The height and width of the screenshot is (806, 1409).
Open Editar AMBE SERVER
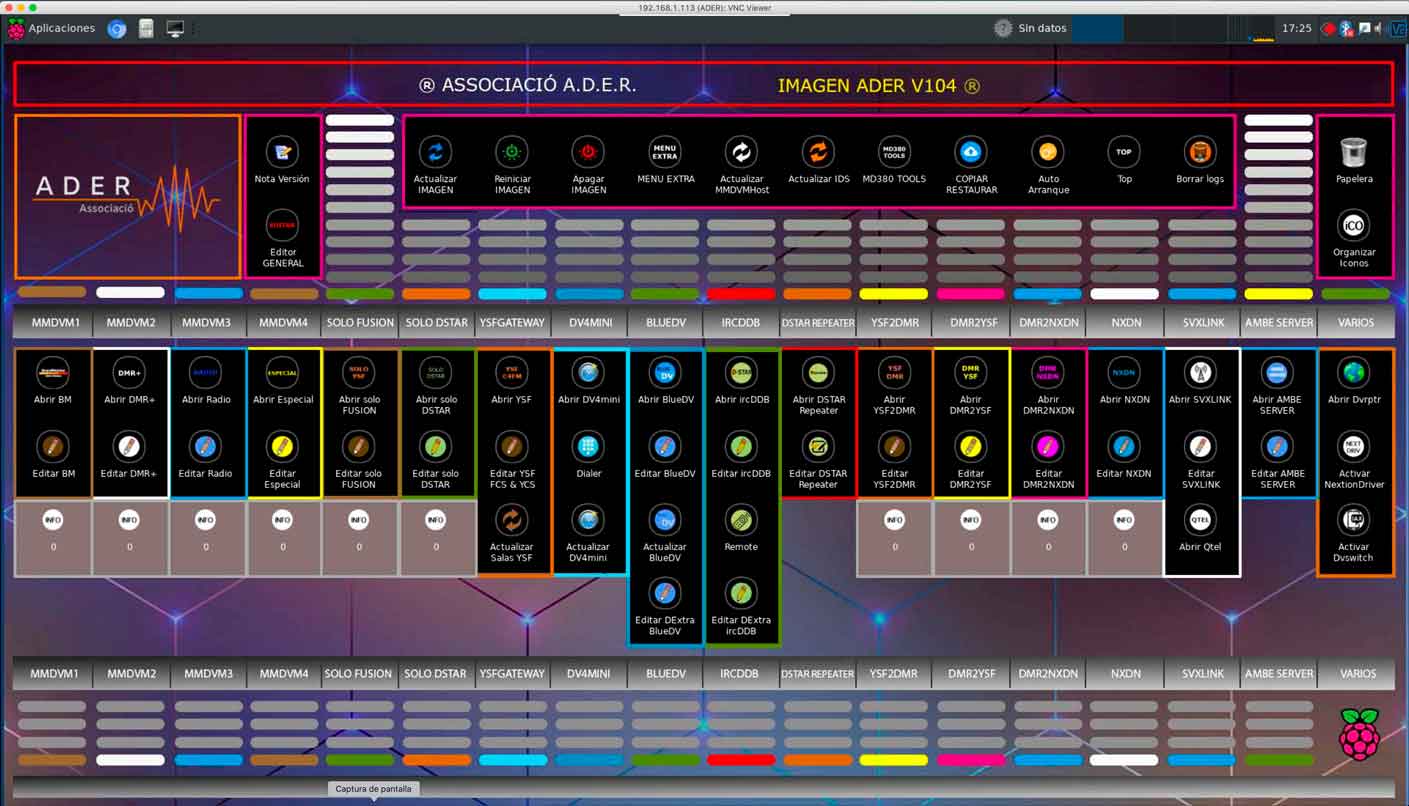coord(1277,447)
